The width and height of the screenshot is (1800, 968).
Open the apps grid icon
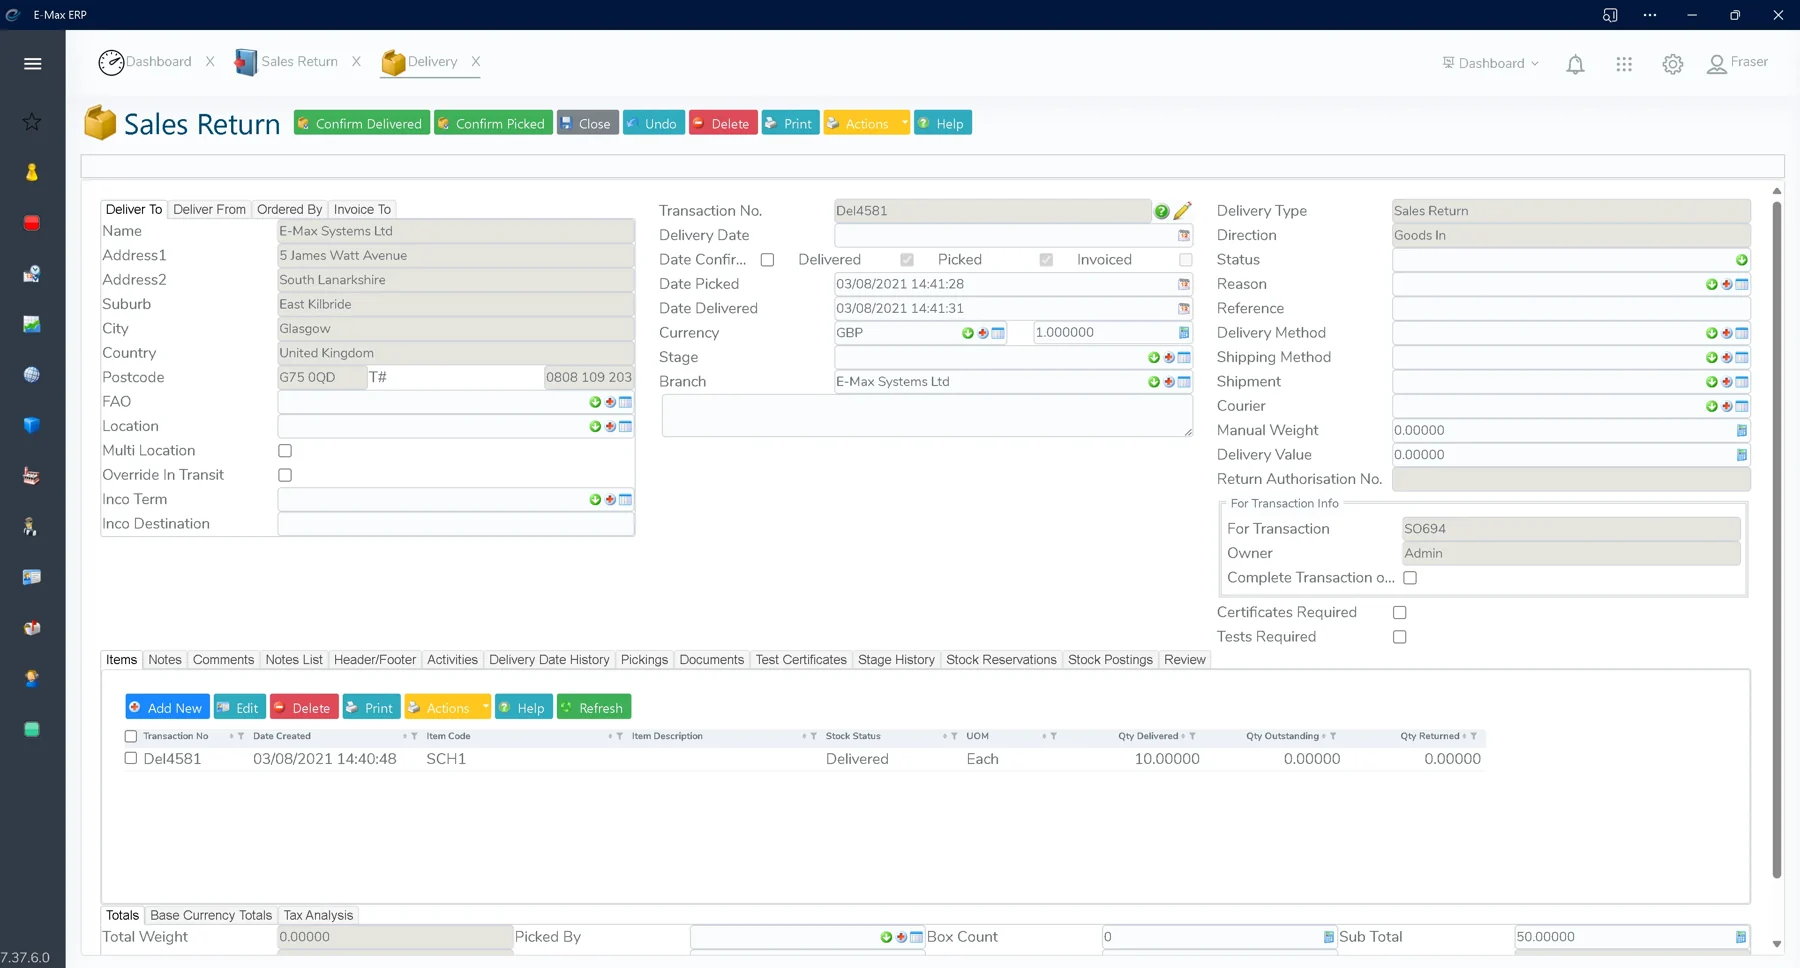coord(1624,64)
